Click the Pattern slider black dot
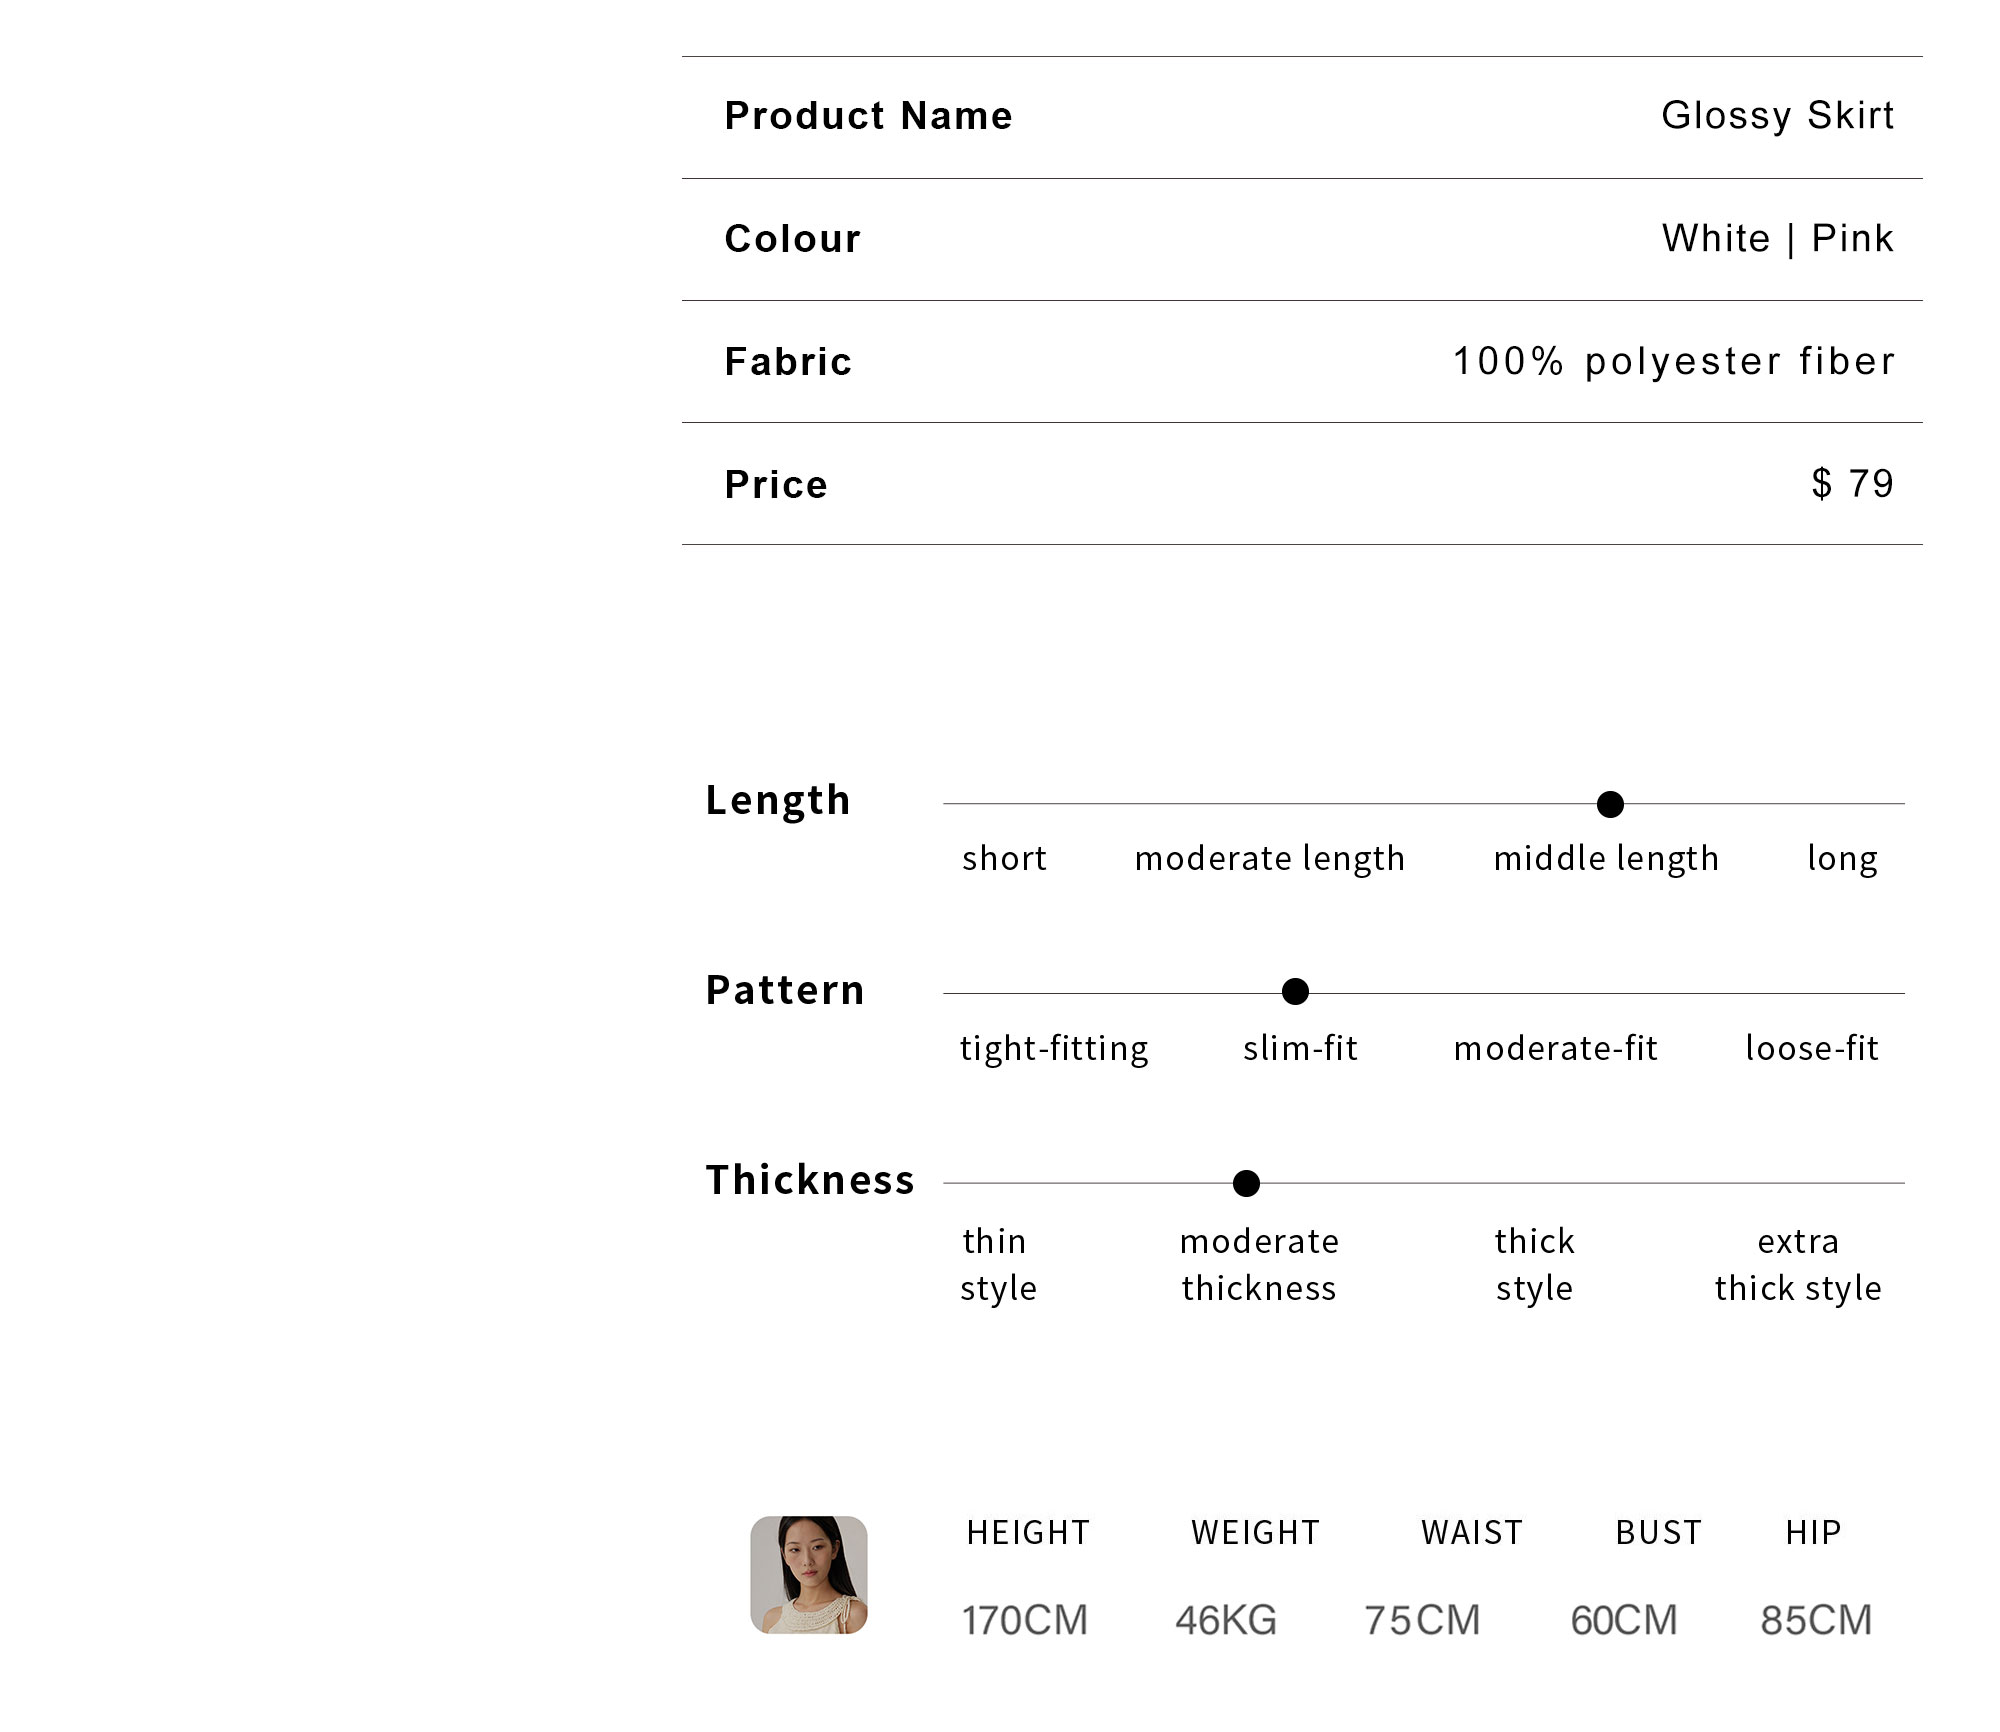Viewport: 2000px width, 1732px height. (1295, 991)
